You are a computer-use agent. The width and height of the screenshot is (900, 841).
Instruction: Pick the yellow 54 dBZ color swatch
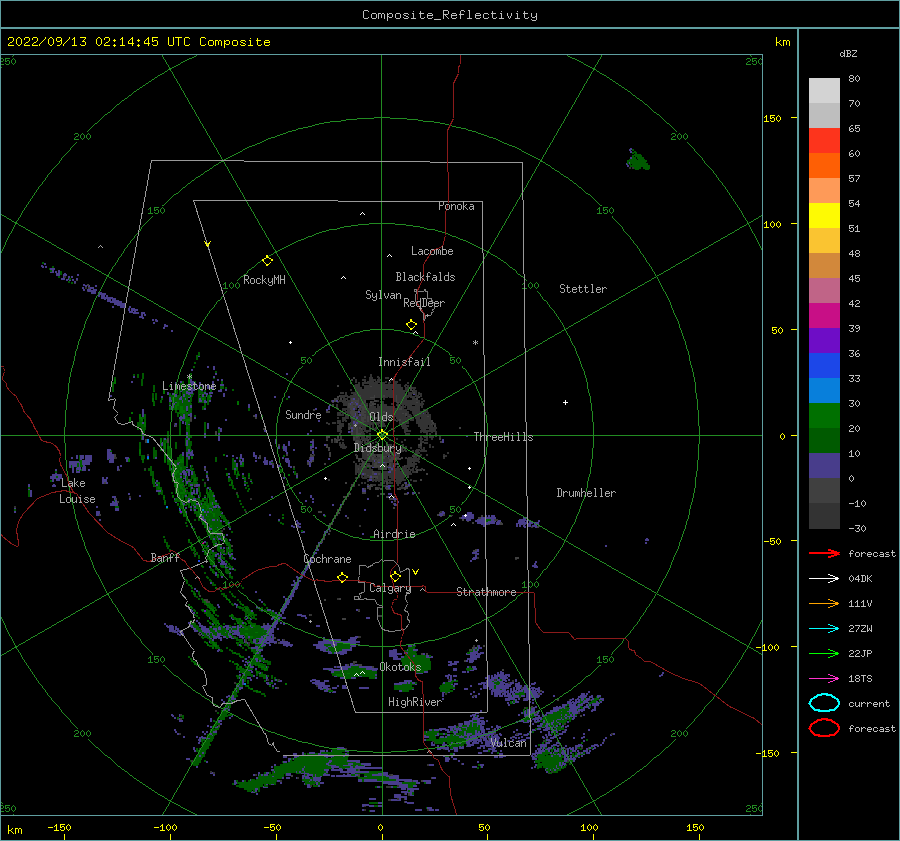(824, 215)
